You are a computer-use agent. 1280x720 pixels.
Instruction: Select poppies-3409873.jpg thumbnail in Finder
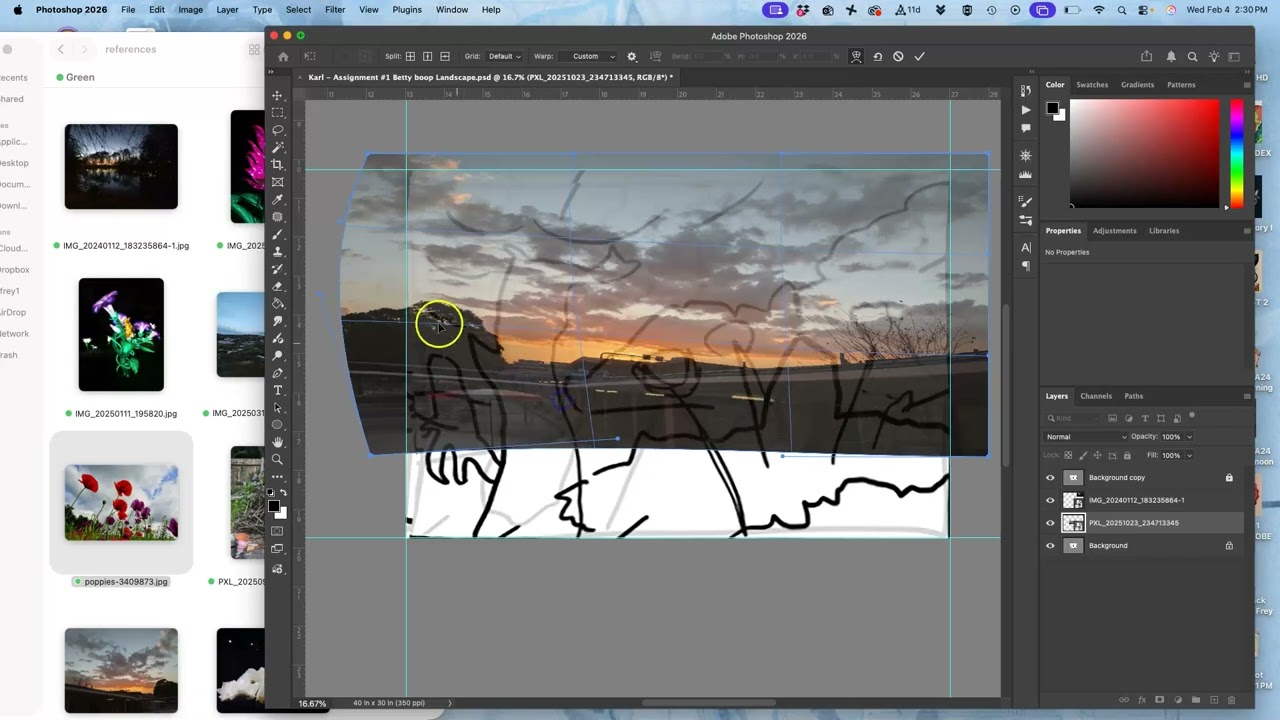pos(121,503)
